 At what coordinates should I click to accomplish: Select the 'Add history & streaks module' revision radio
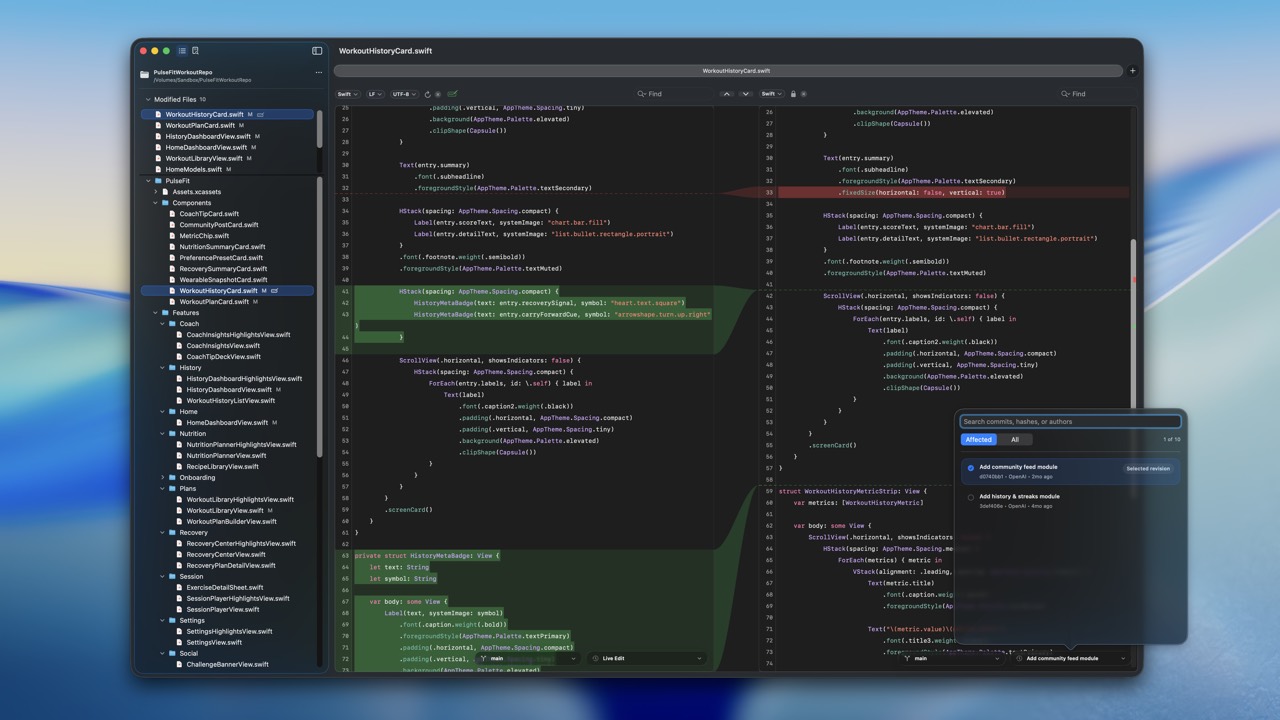(970, 497)
